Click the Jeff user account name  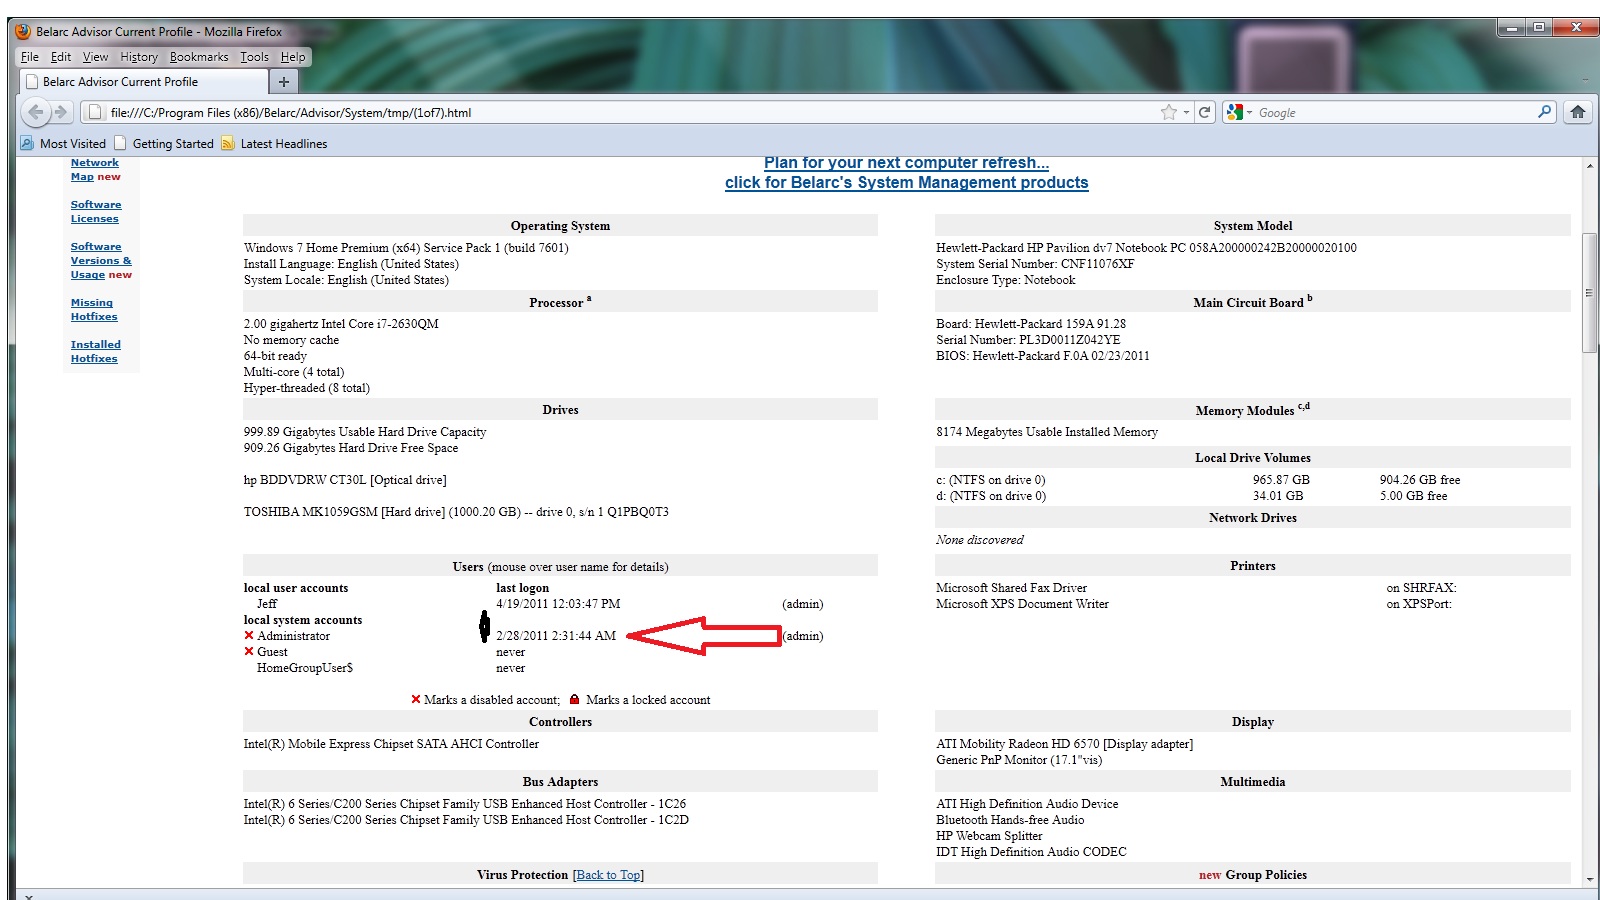(x=267, y=603)
